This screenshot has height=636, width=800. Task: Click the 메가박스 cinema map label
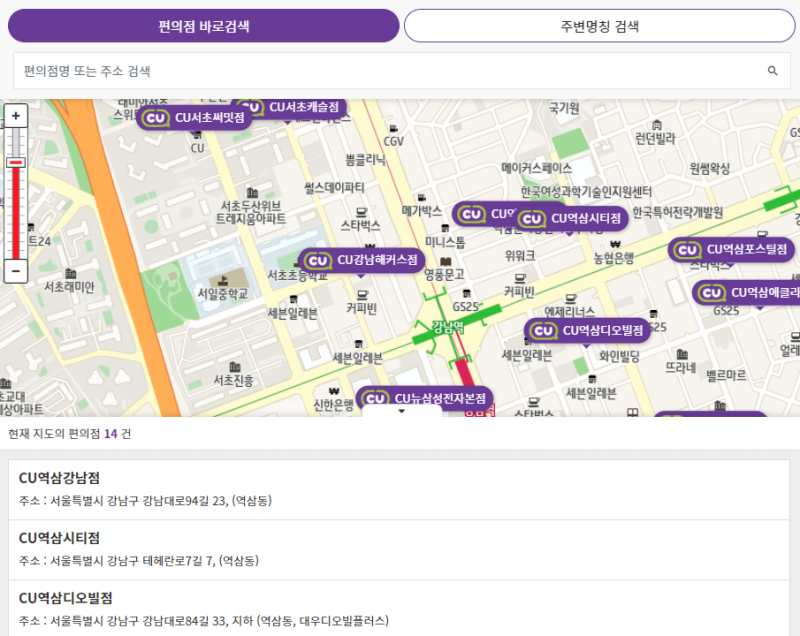tap(421, 211)
